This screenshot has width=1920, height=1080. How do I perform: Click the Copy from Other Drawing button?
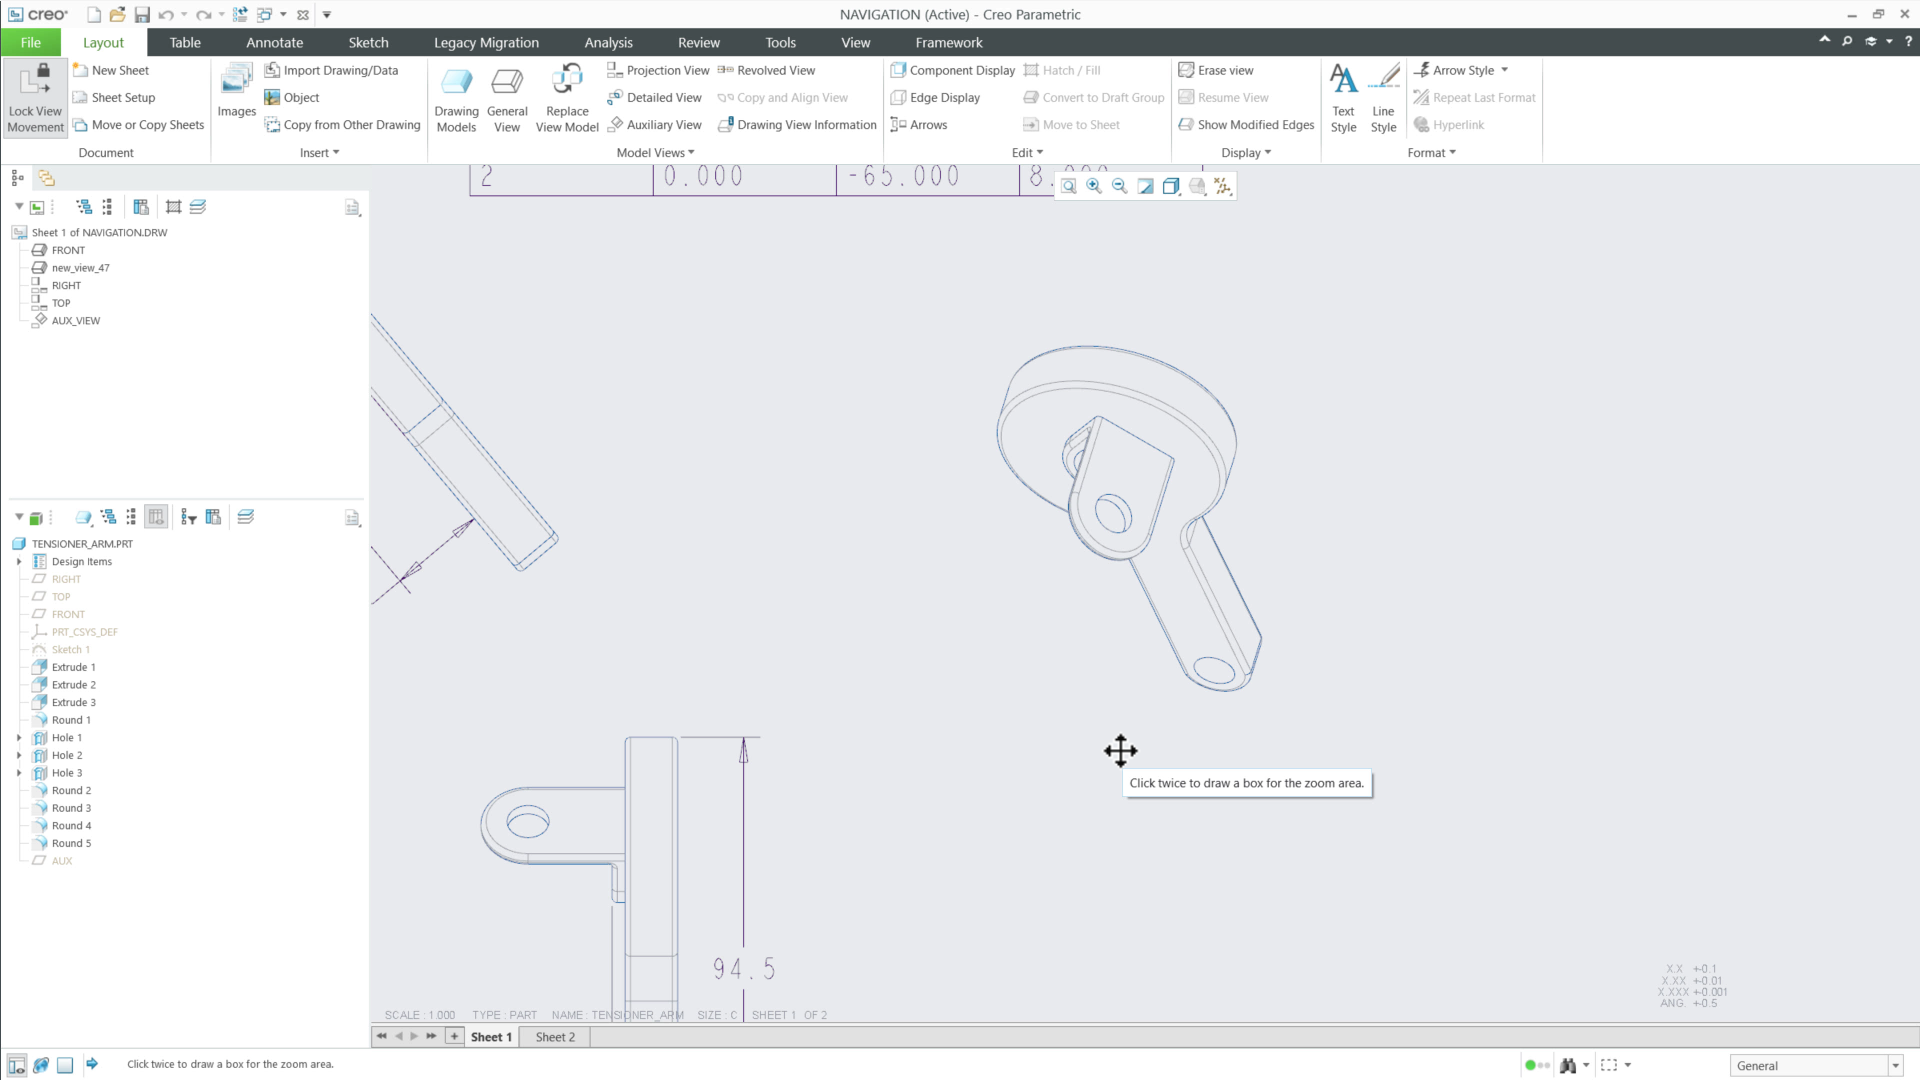pyautogui.click(x=343, y=124)
